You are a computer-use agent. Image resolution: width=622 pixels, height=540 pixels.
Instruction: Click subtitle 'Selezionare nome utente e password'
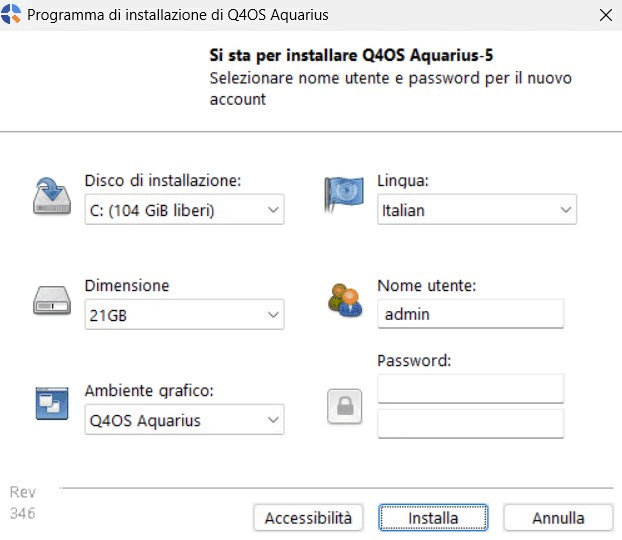[x=344, y=78]
